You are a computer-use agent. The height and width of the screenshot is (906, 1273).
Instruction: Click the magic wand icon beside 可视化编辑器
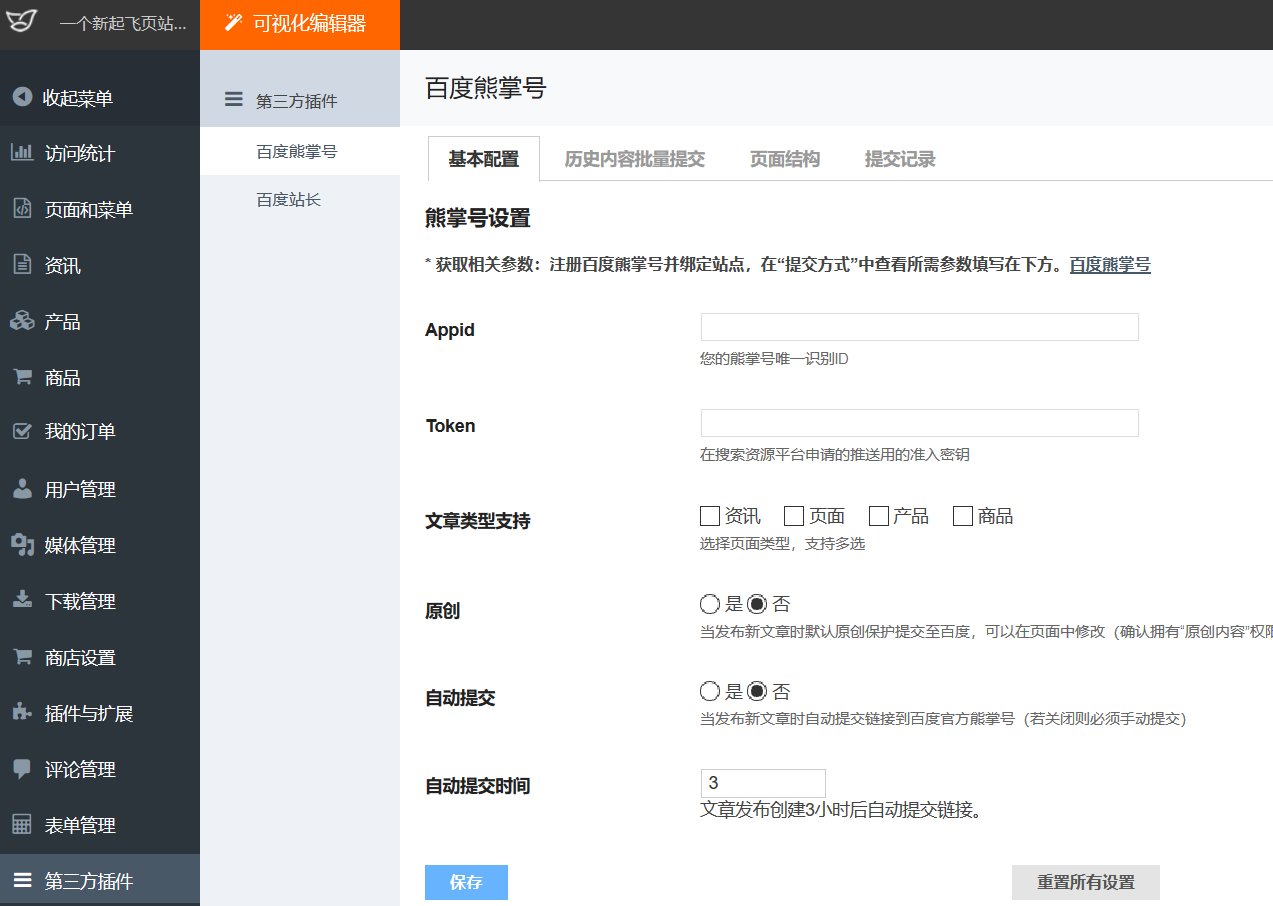point(233,23)
